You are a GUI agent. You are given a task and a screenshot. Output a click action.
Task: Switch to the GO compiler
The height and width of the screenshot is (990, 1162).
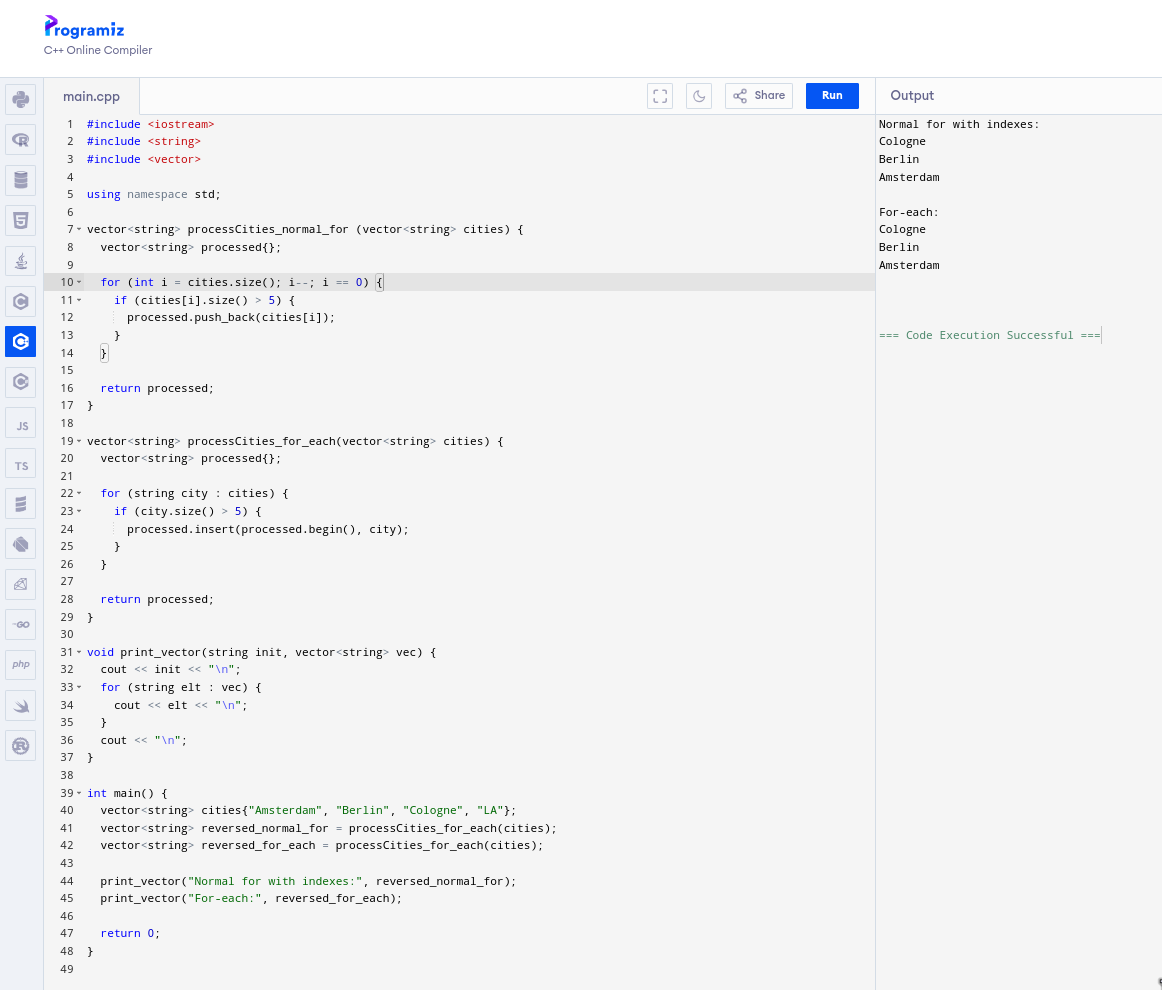[x=21, y=625]
